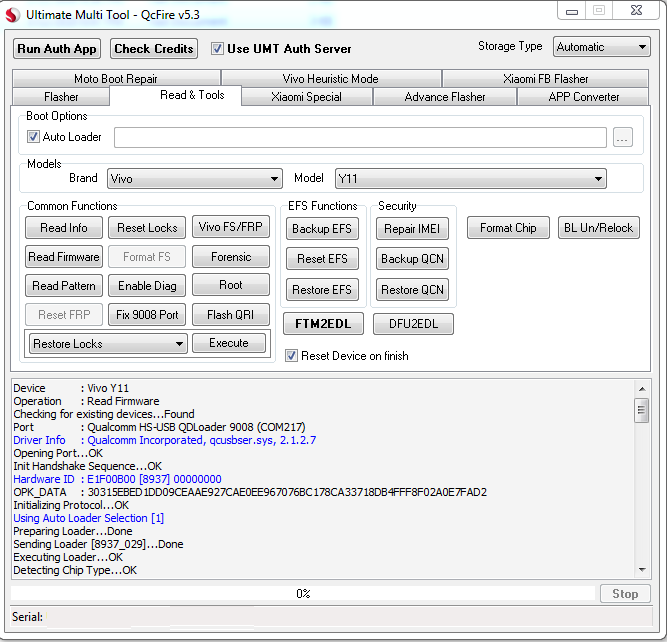667x642 pixels.
Task: Open the Model dropdown showing Y11
Action: tap(470, 178)
